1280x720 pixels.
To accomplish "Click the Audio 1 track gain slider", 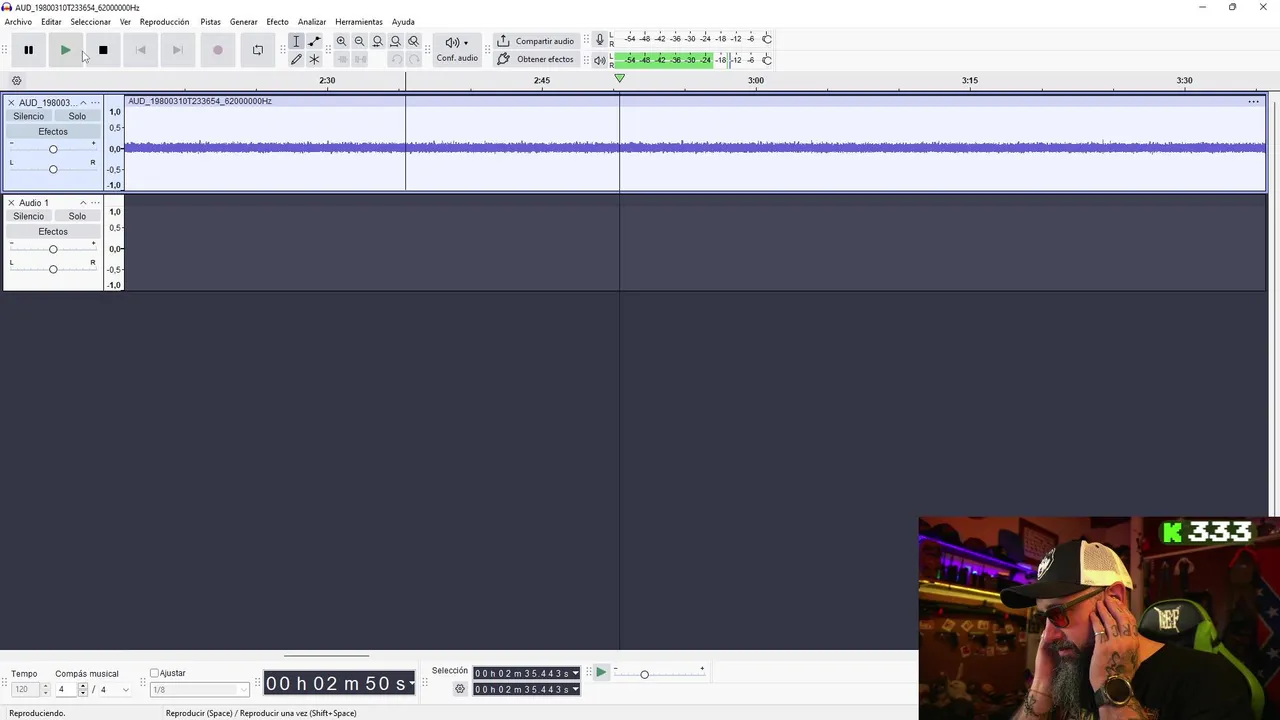I will coord(53,249).
